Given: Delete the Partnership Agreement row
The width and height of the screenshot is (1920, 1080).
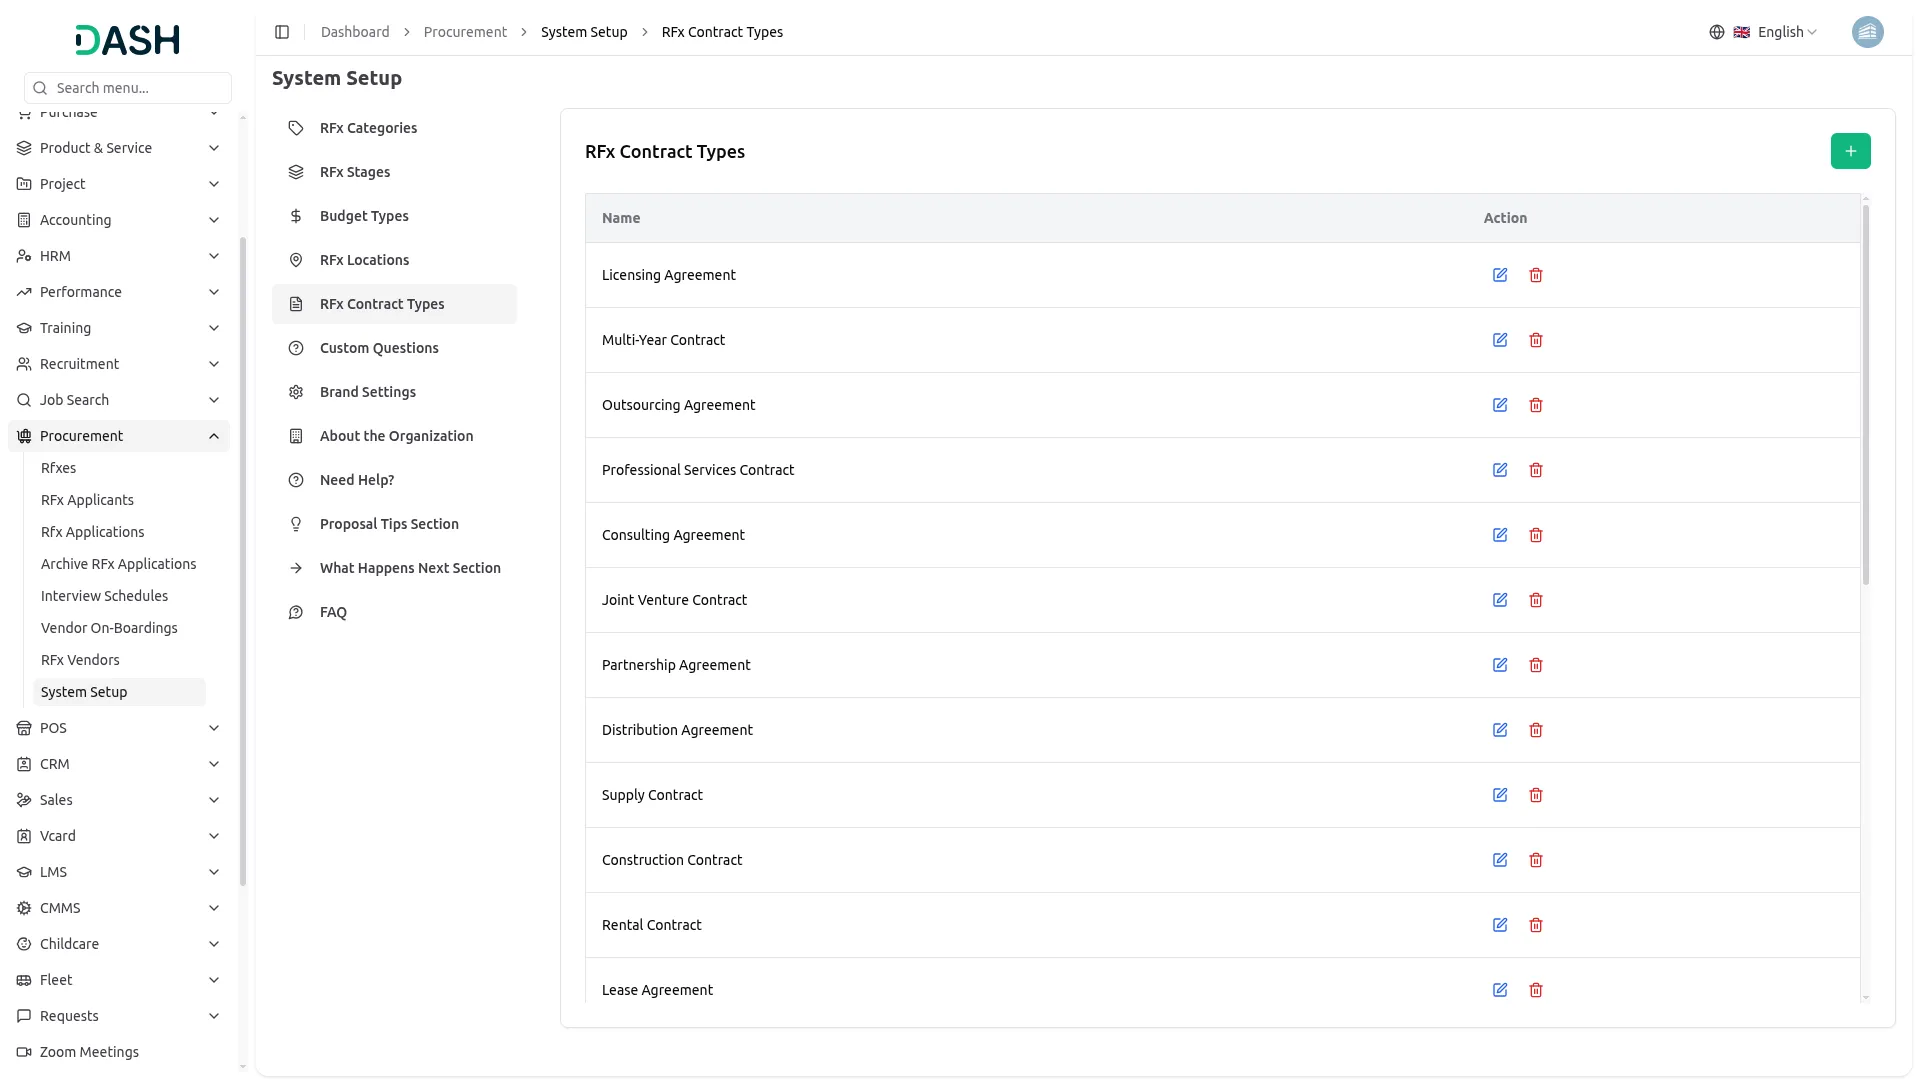Looking at the screenshot, I should click(x=1535, y=665).
